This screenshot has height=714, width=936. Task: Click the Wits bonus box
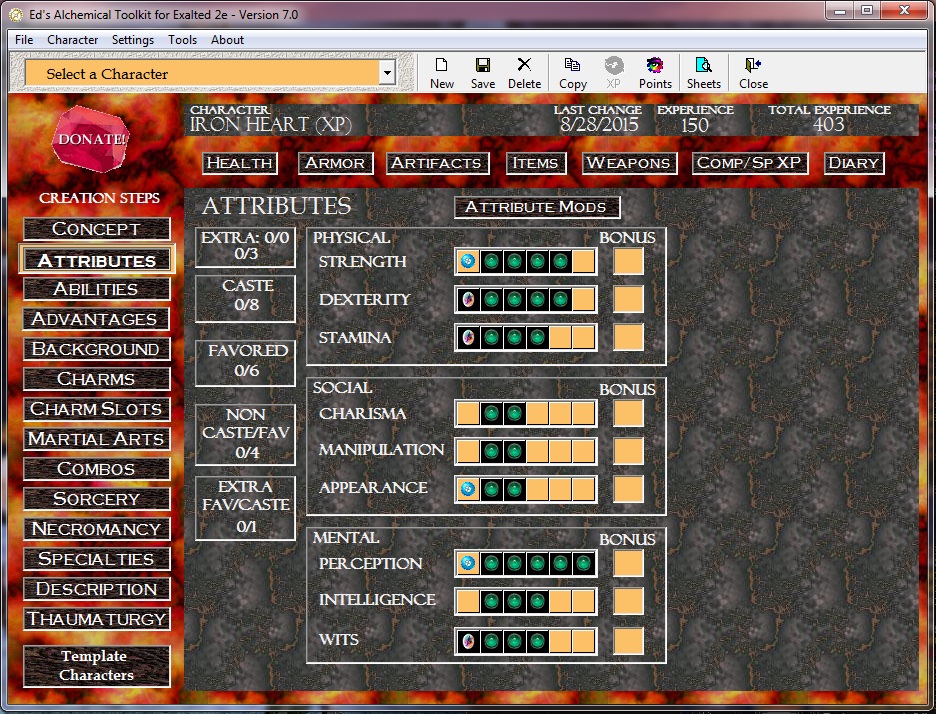(629, 641)
